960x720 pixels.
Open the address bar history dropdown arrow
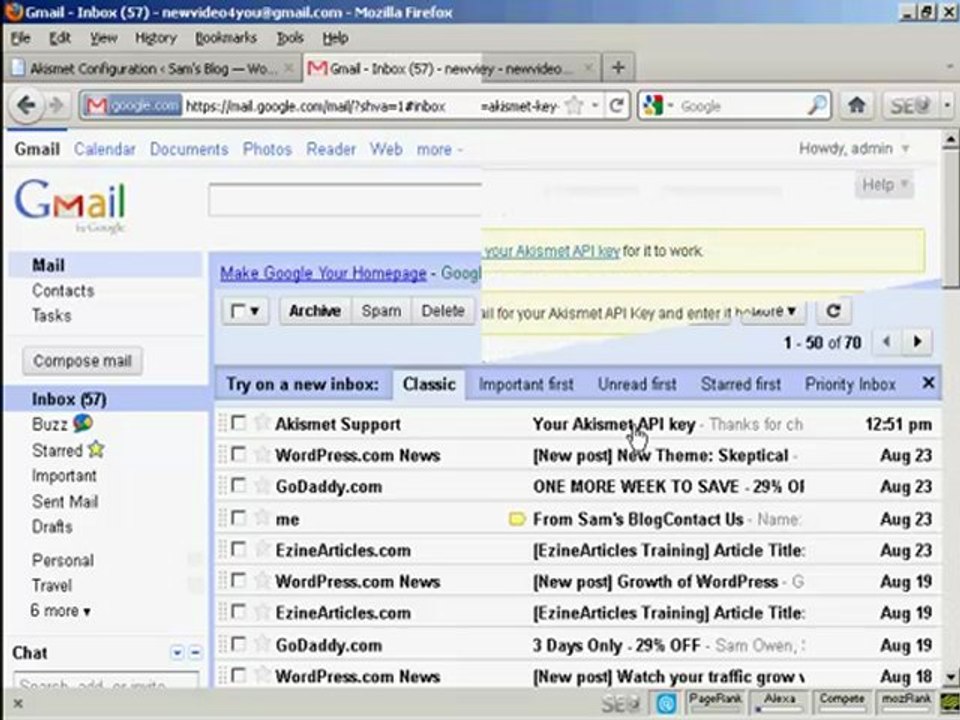click(x=595, y=106)
